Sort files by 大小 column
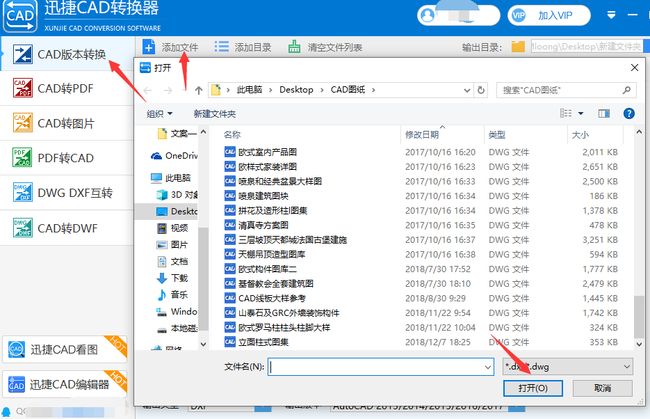 point(580,135)
